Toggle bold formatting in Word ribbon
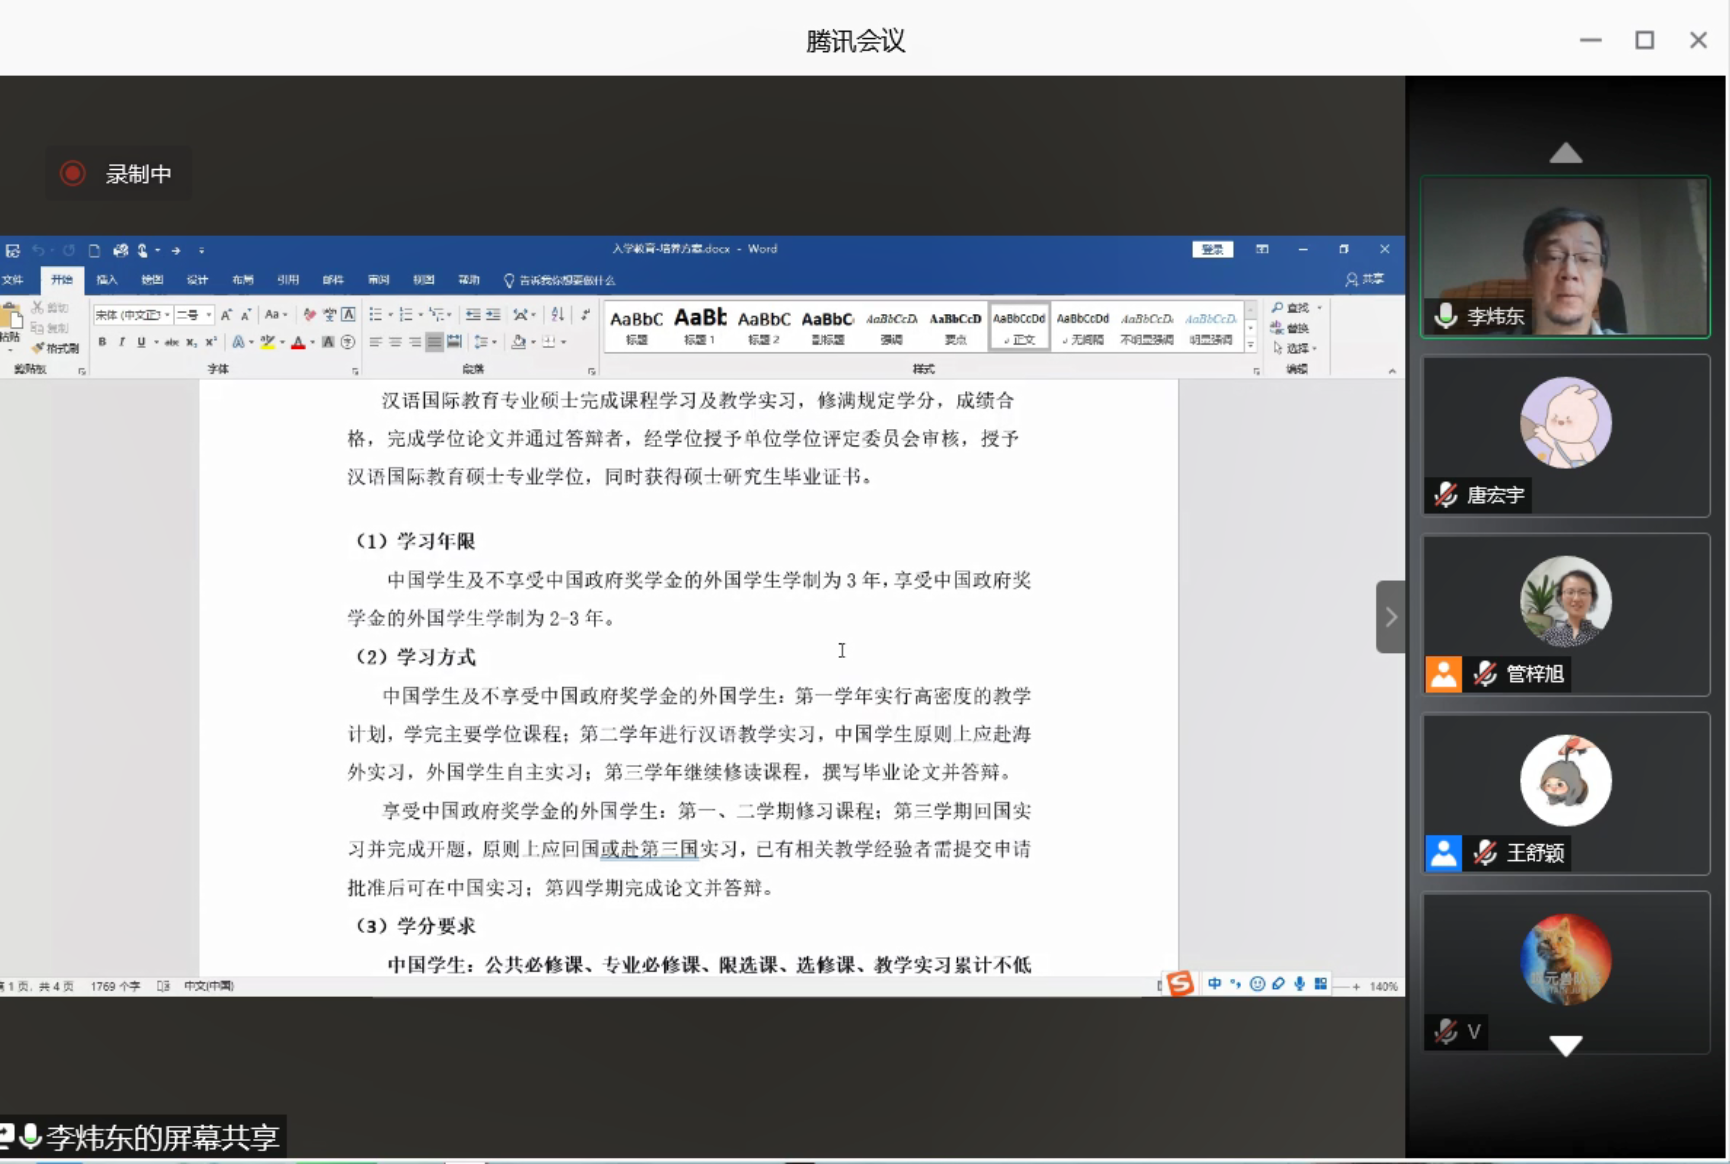The width and height of the screenshot is (1730, 1164). [x=102, y=342]
